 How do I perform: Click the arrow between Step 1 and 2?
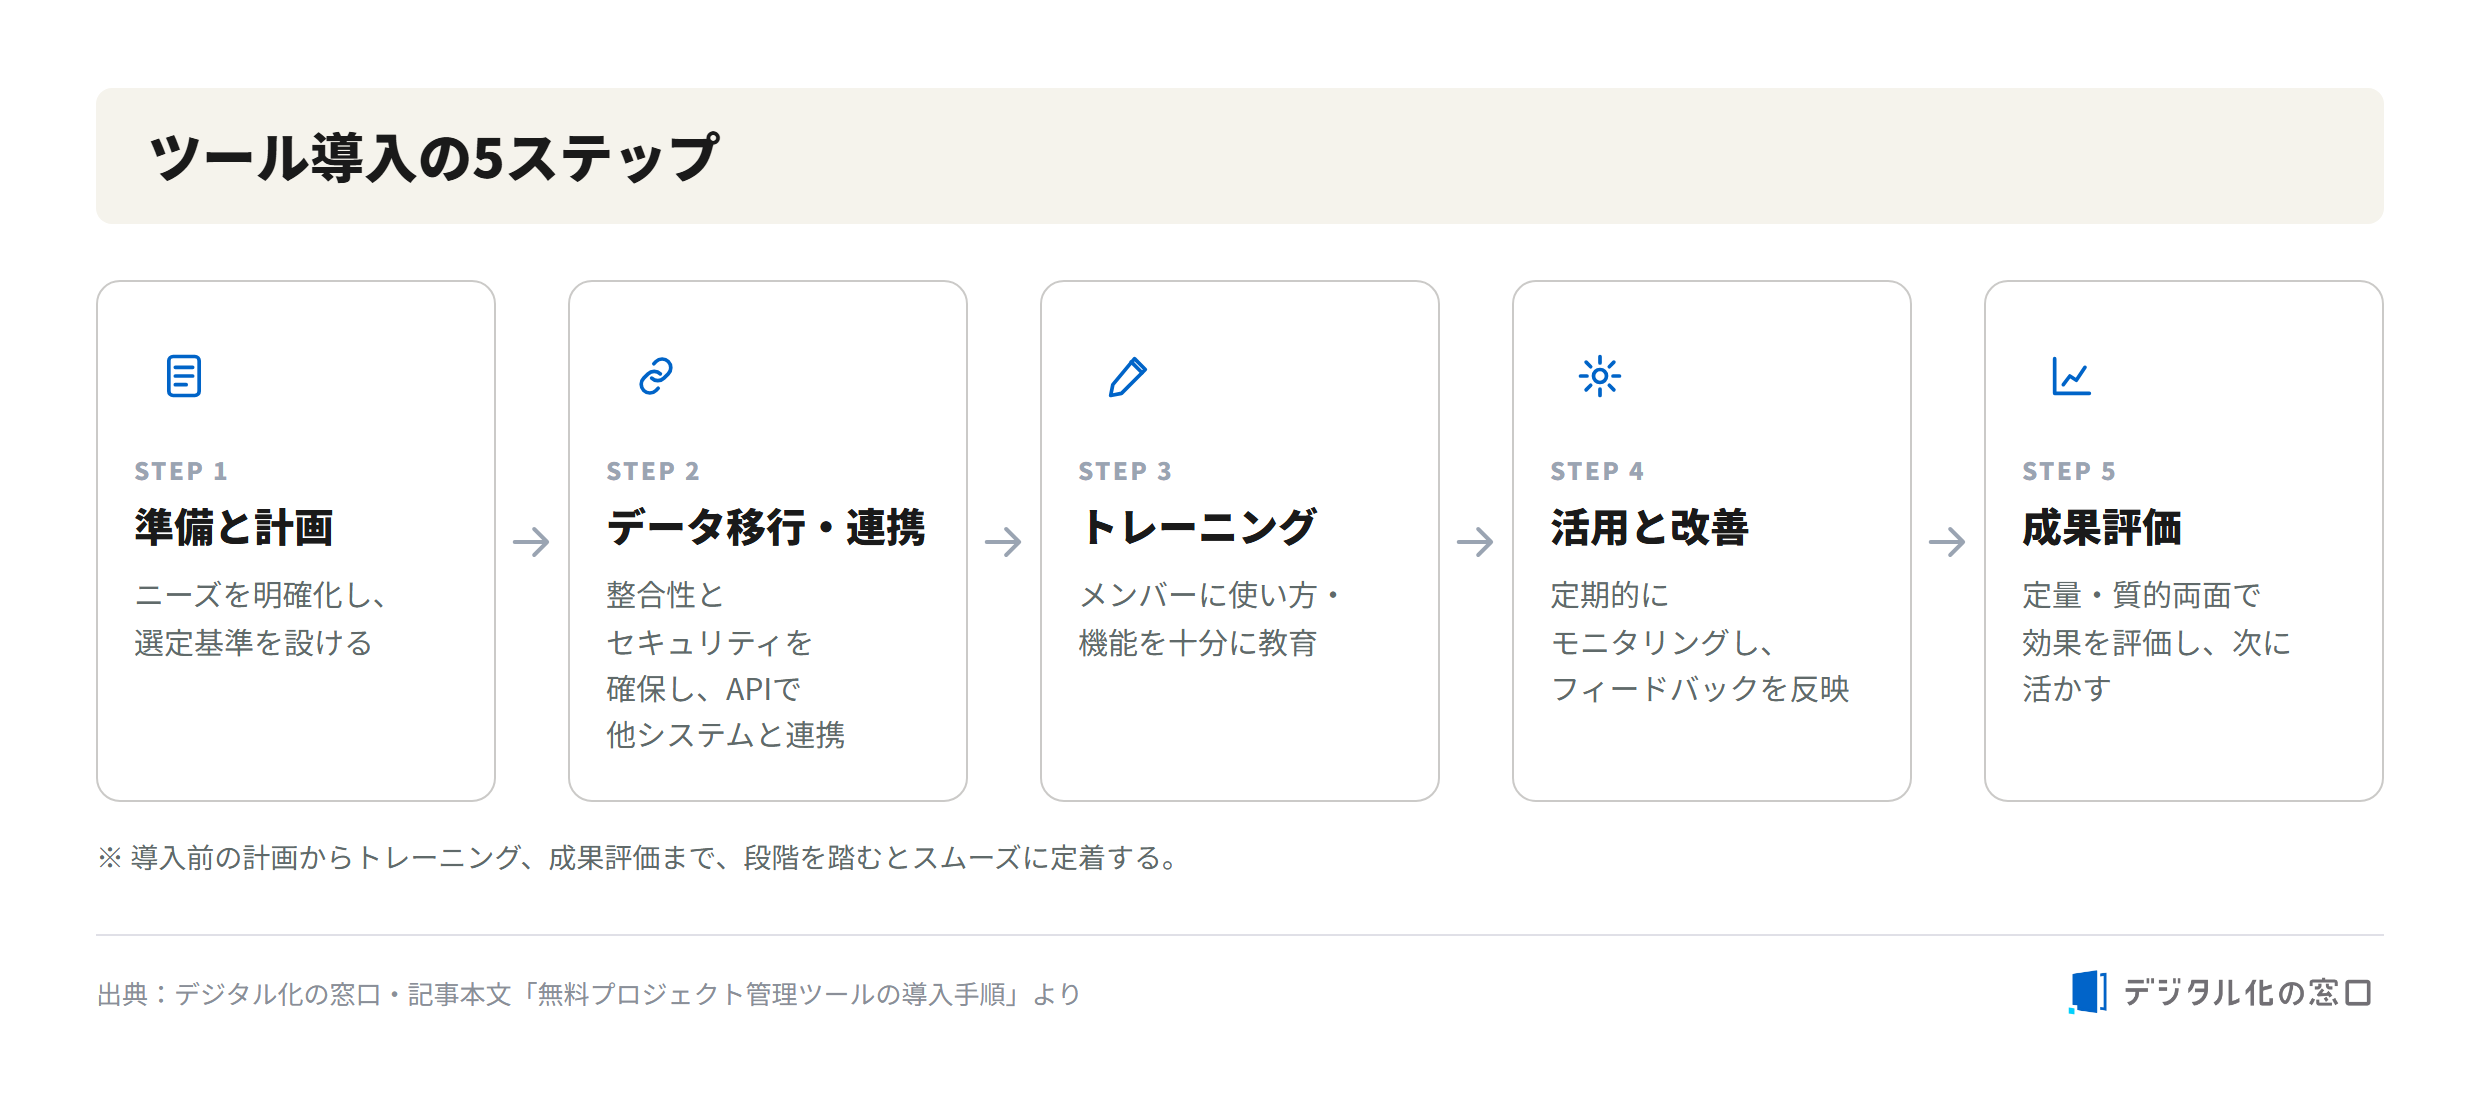pos(532,542)
